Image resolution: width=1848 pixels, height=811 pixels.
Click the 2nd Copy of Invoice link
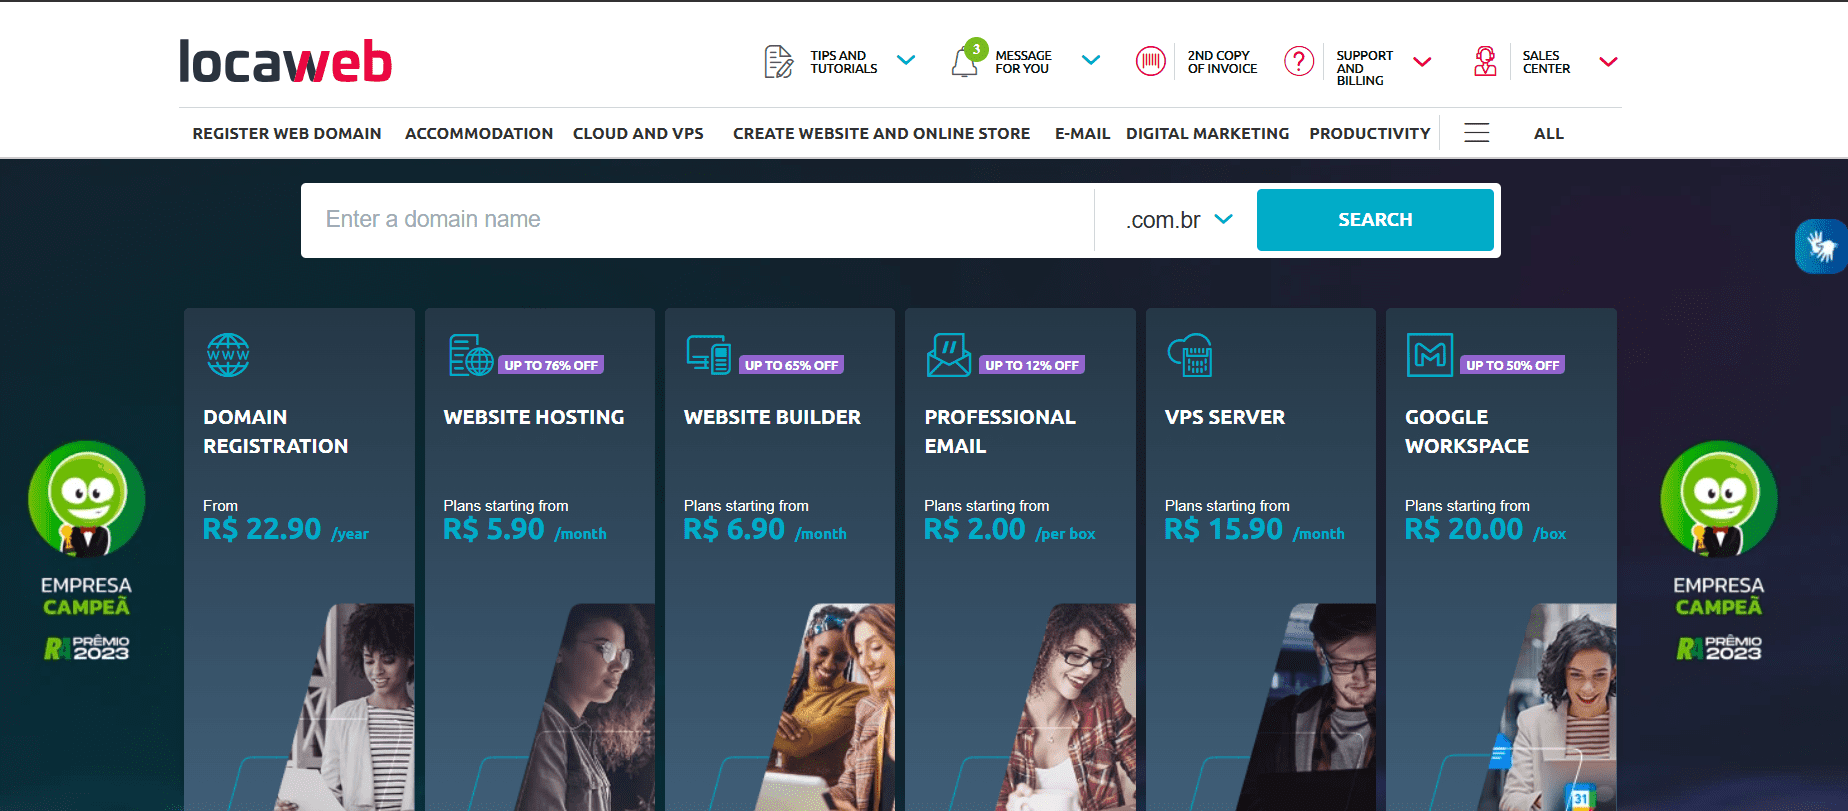pyautogui.click(x=1222, y=62)
